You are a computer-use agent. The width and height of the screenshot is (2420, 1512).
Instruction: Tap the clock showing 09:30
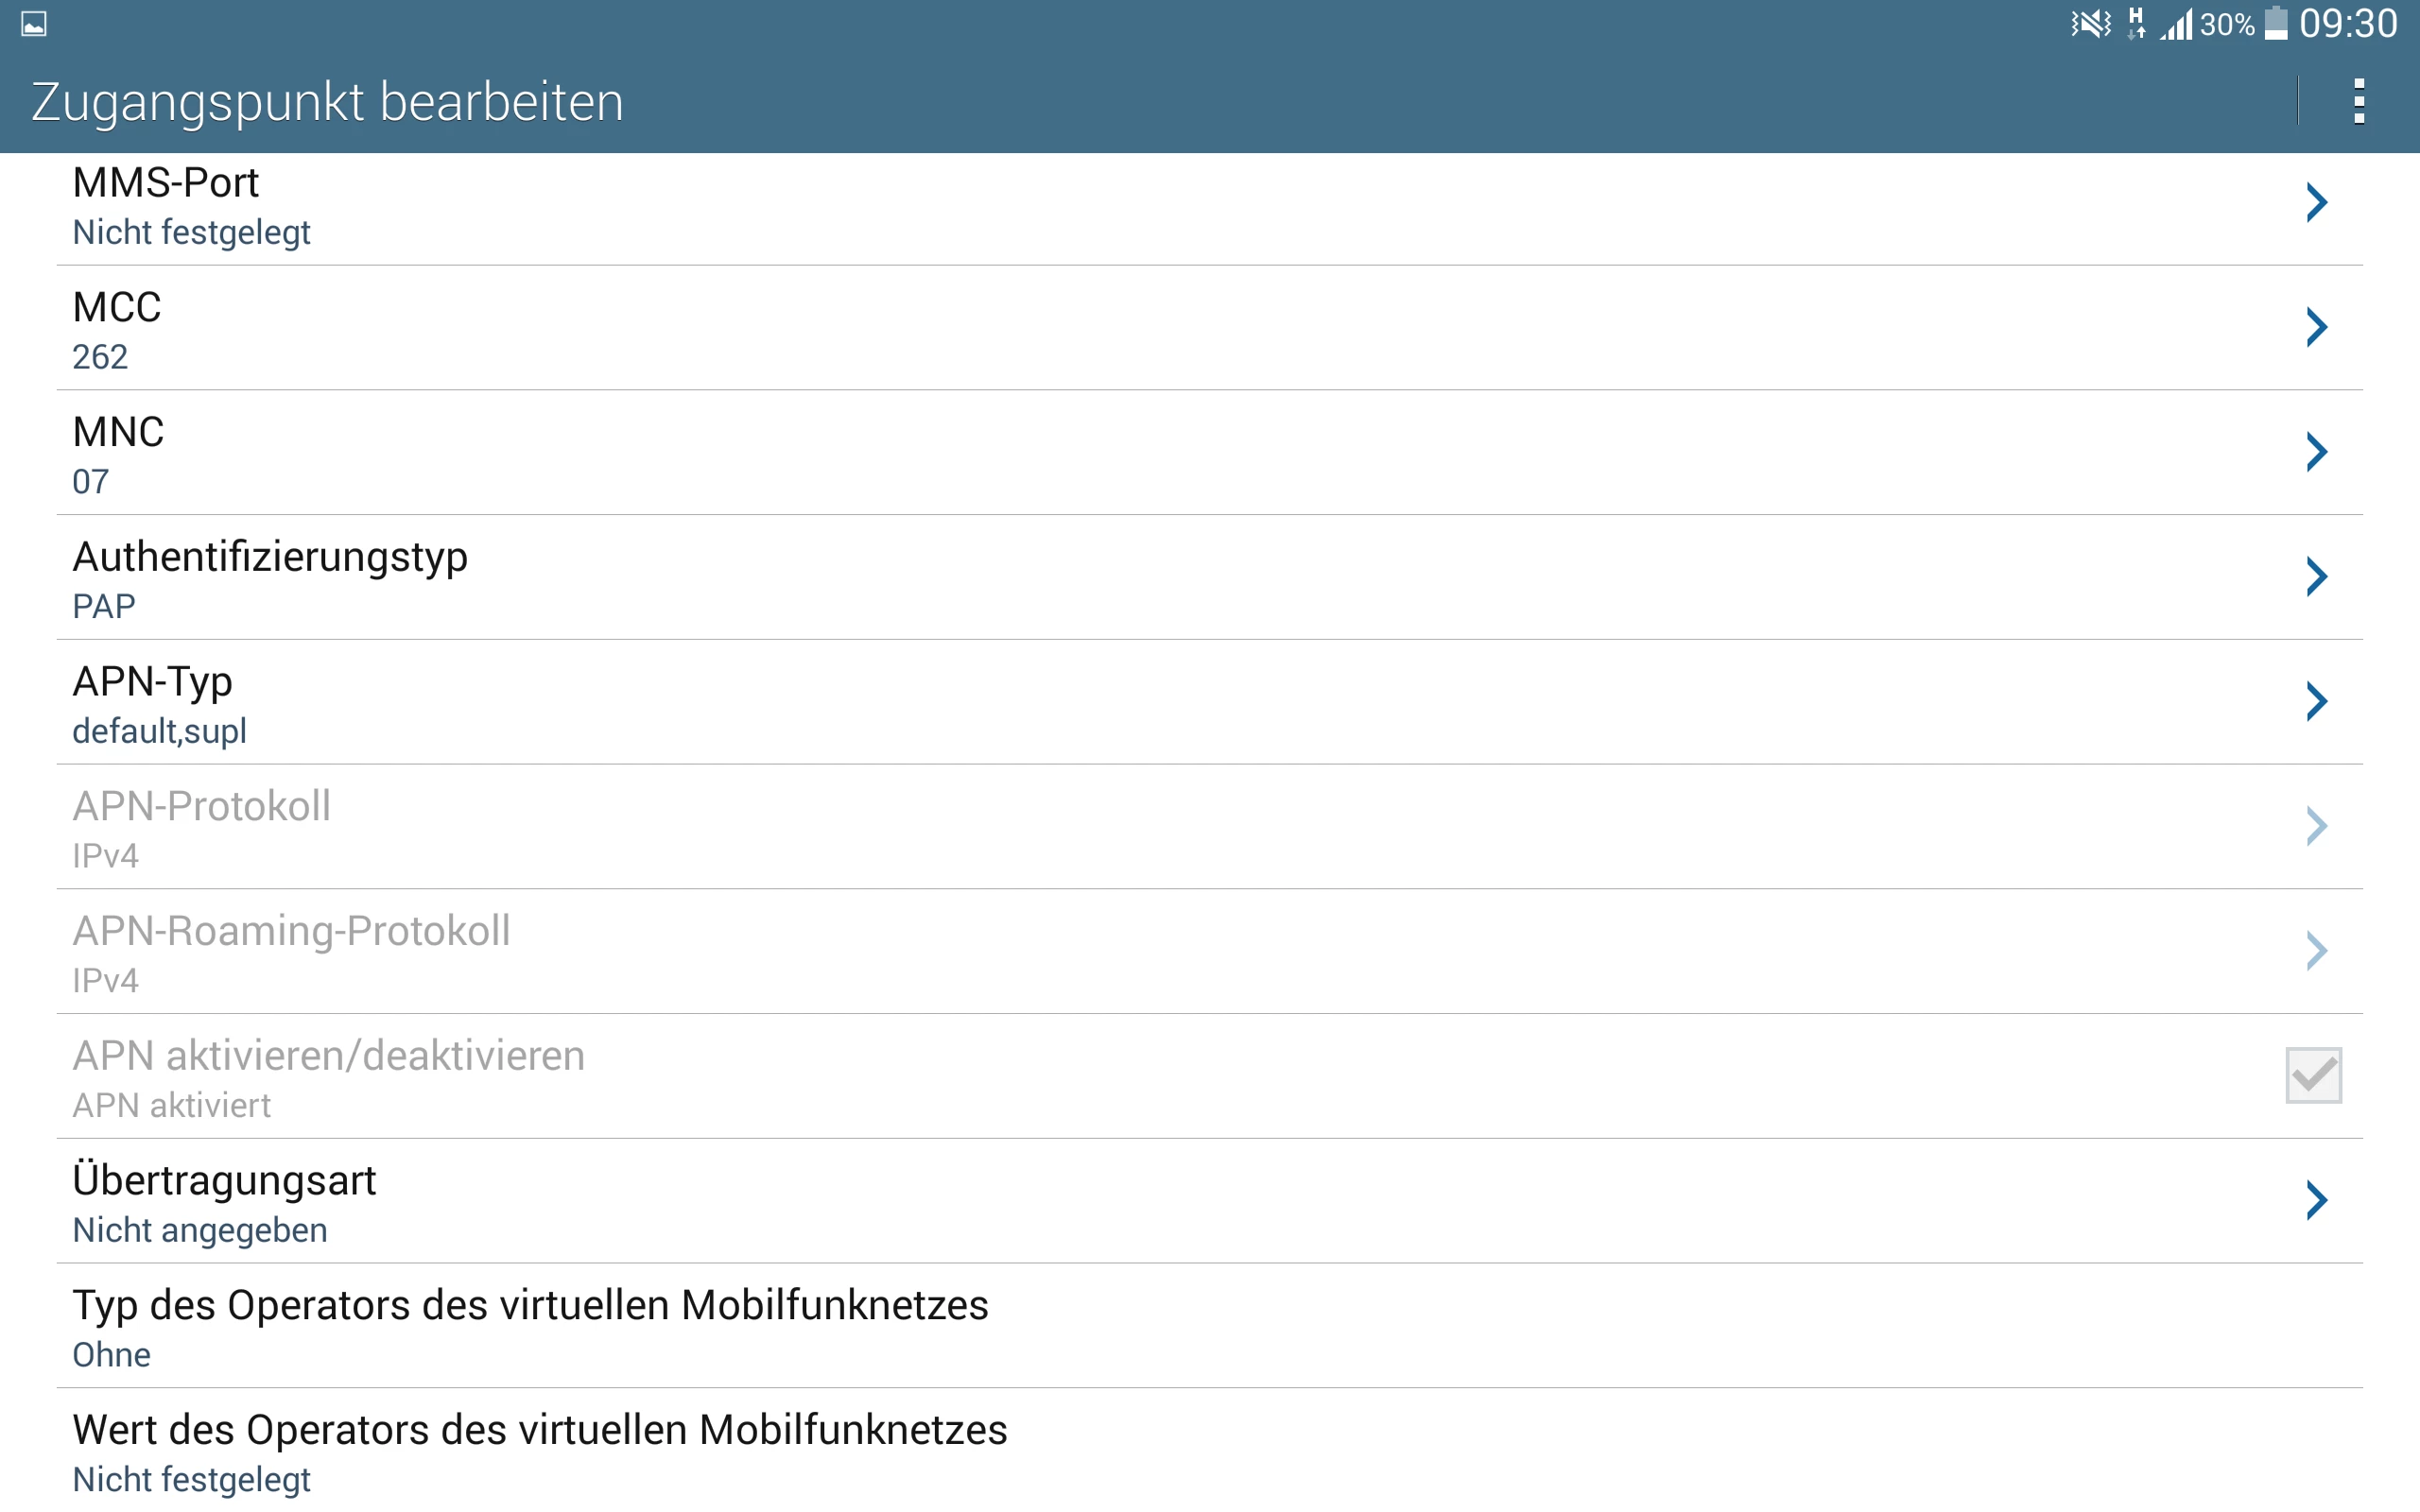point(2348,24)
